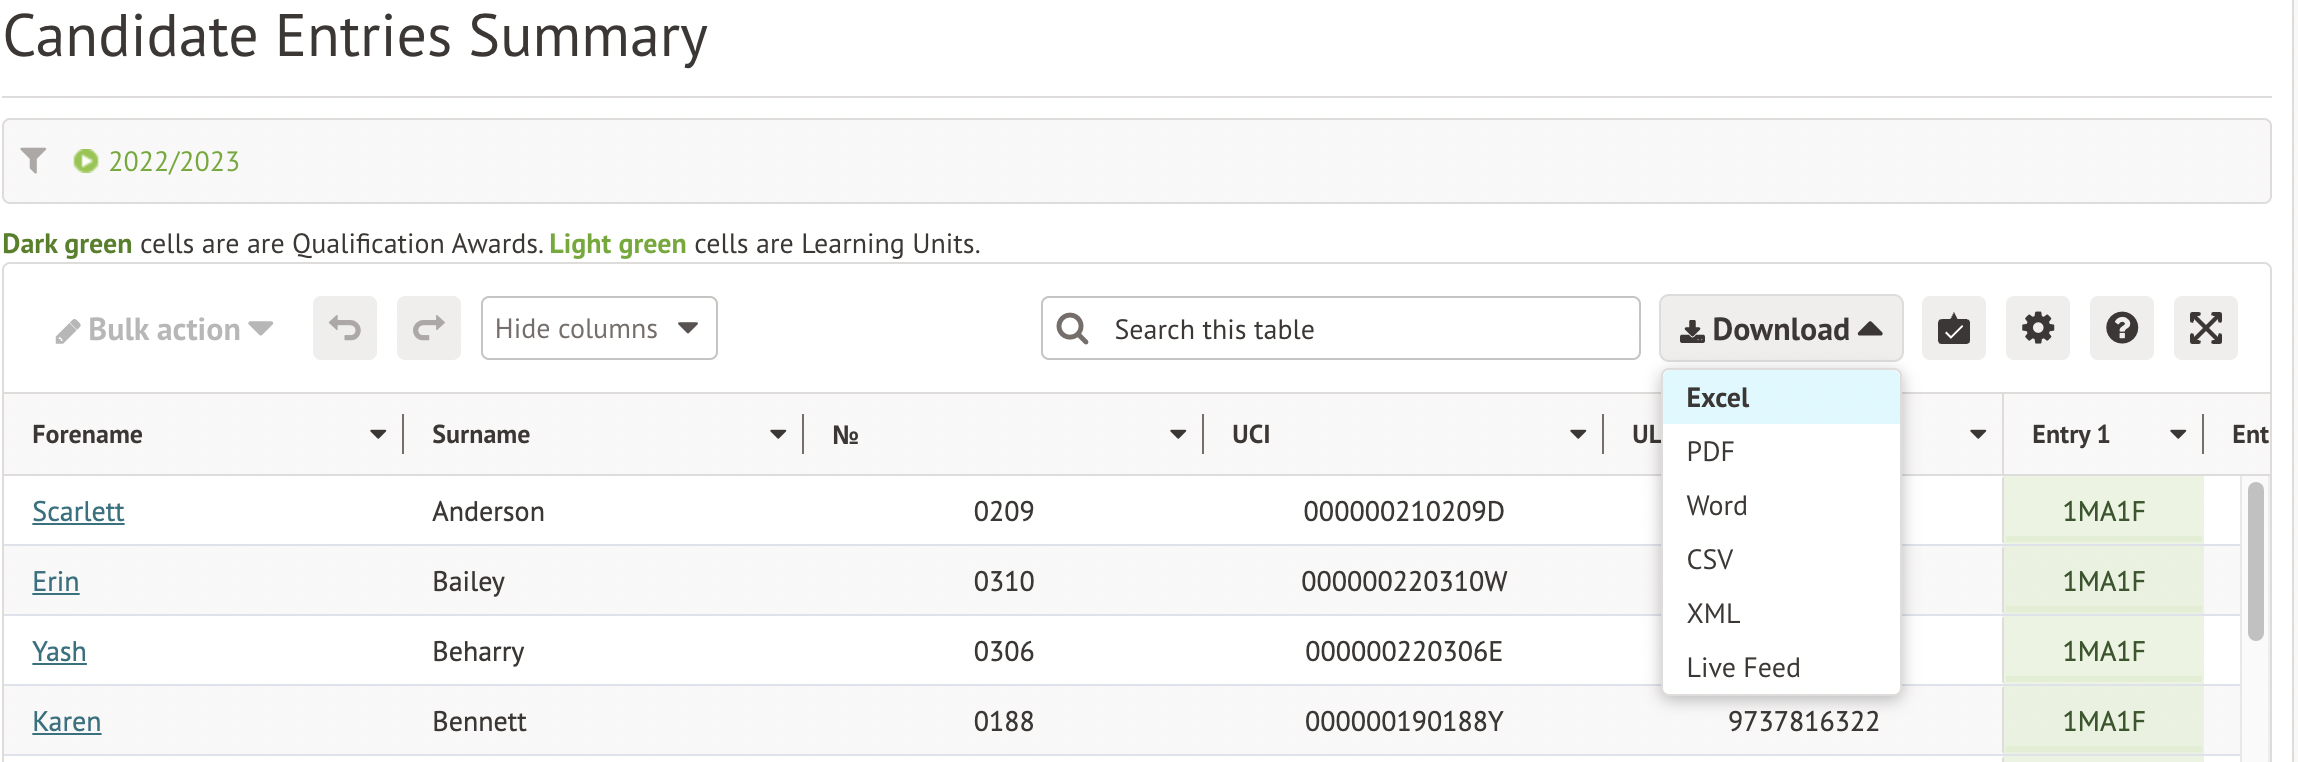Open the help question mark icon
The height and width of the screenshot is (762, 2298).
click(x=2121, y=328)
